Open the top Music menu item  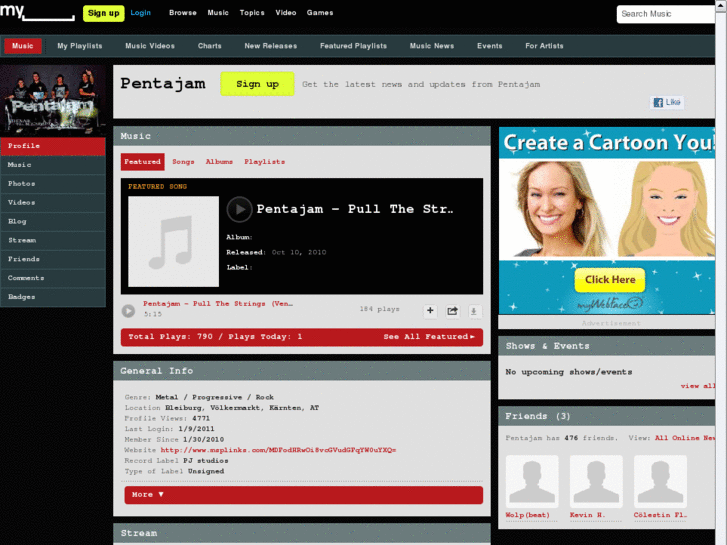[218, 13]
